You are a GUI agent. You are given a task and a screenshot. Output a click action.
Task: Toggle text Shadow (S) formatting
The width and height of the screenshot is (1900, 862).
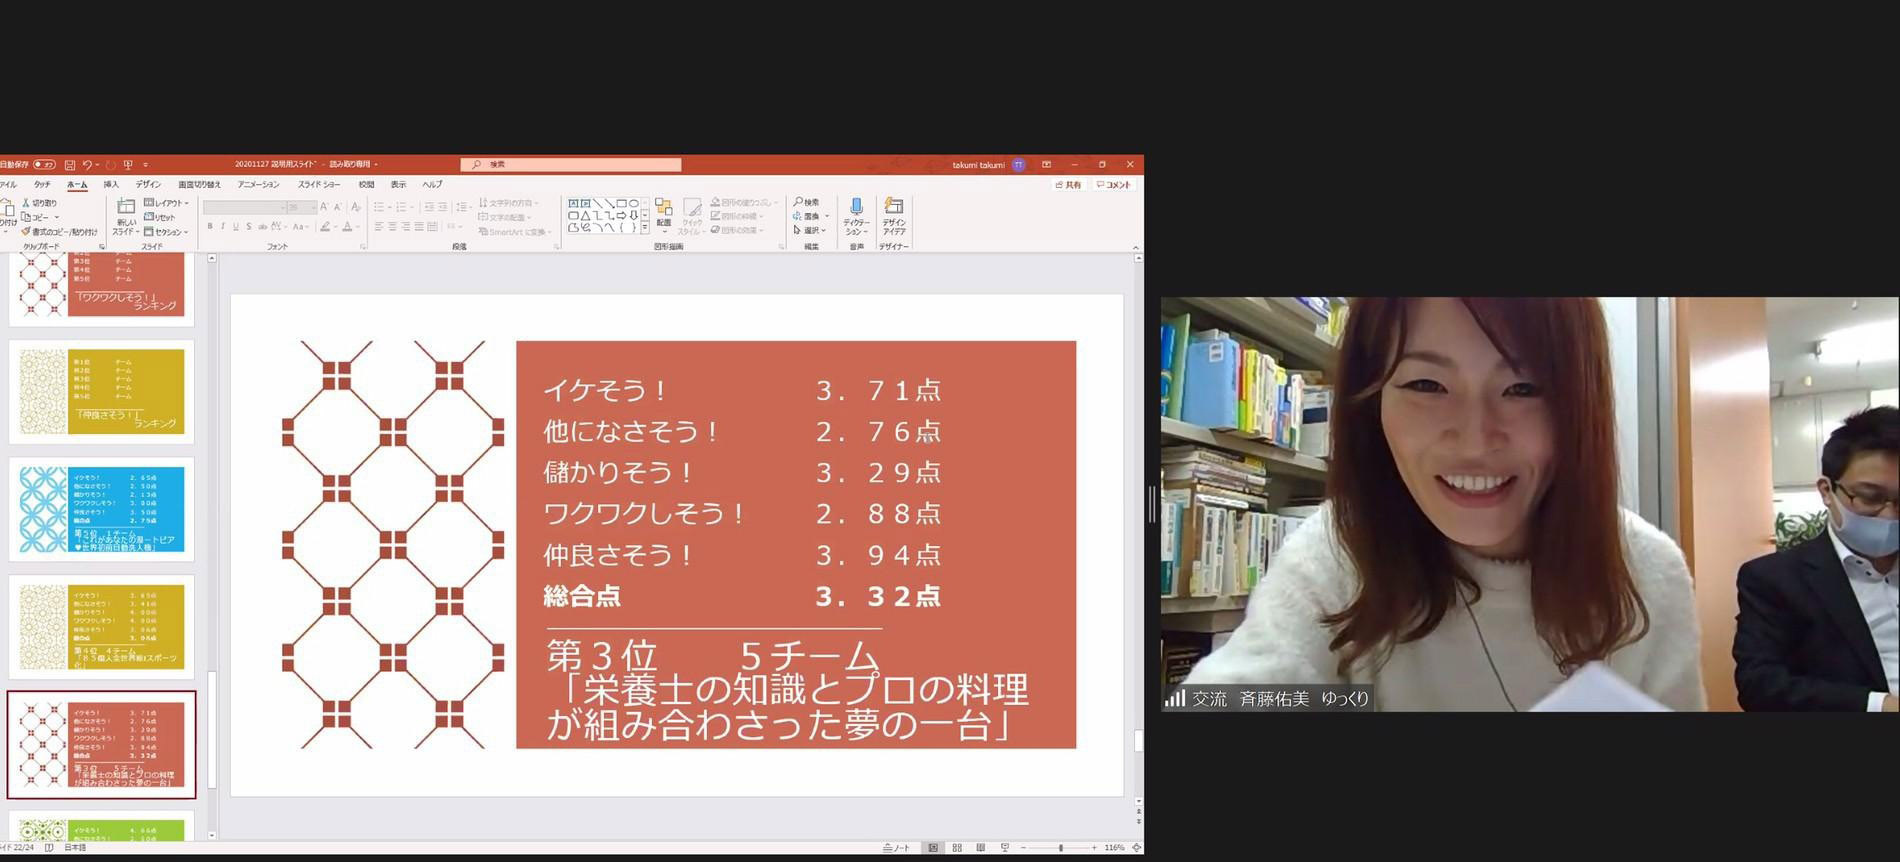[x=249, y=227]
